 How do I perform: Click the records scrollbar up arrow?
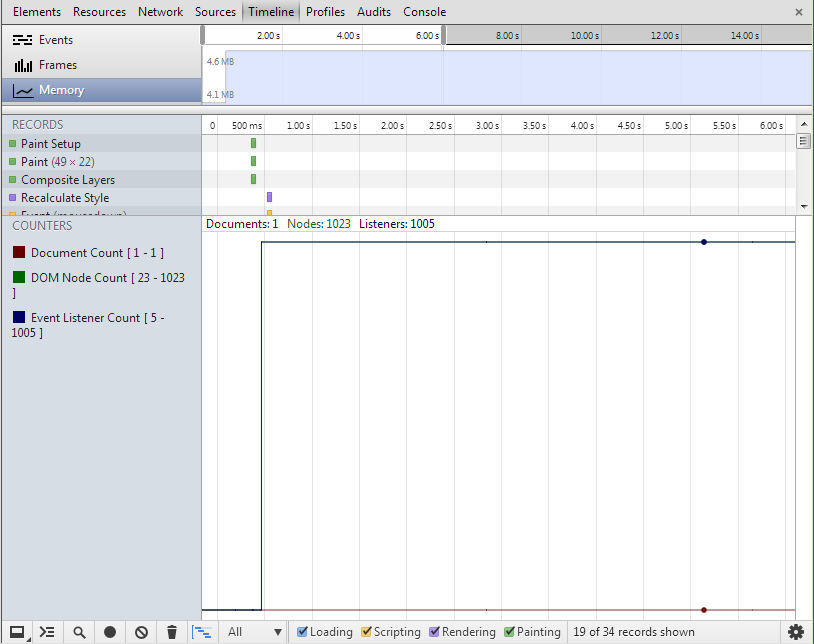click(x=804, y=125)
